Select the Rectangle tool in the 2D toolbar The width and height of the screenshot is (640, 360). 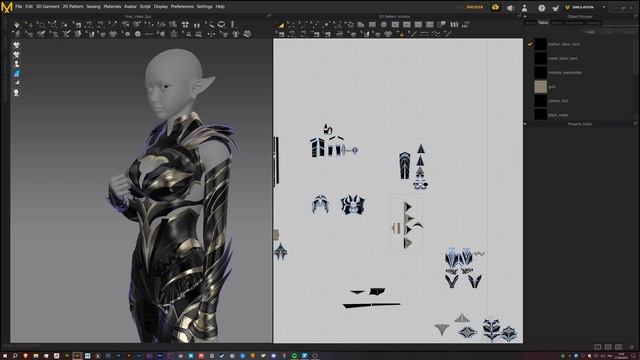tap(372, 25)
